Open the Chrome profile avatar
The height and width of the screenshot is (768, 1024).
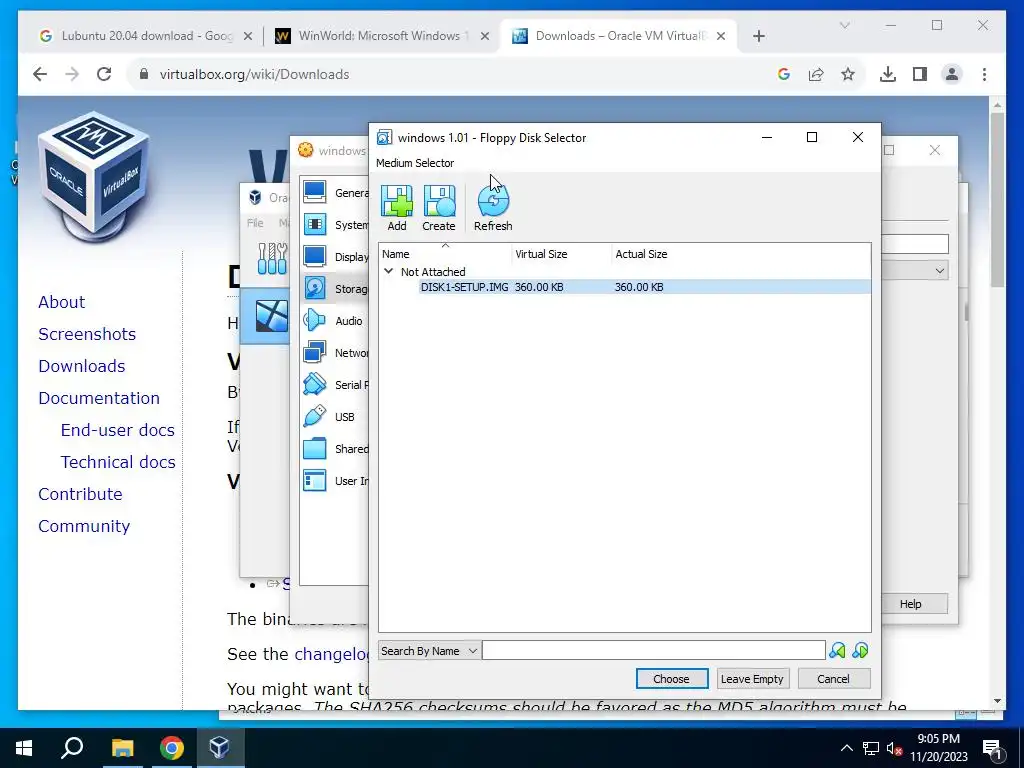pos(952,74)
